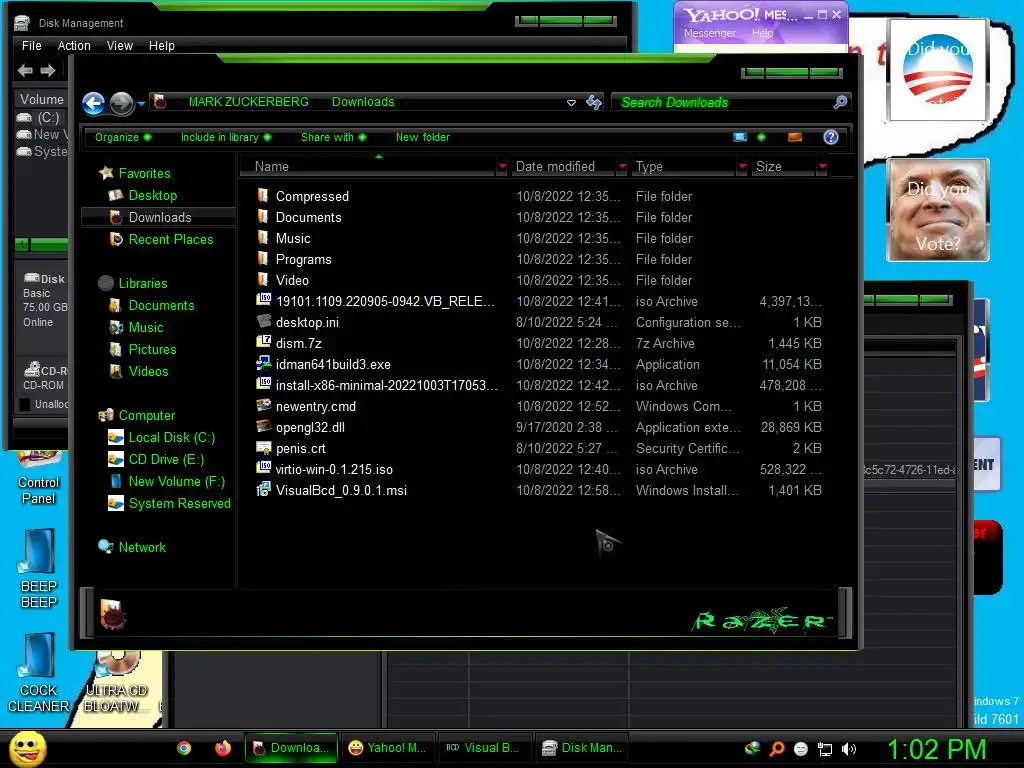
Task: Launch Chrome from the taskbar
Action: coord(184,748)
